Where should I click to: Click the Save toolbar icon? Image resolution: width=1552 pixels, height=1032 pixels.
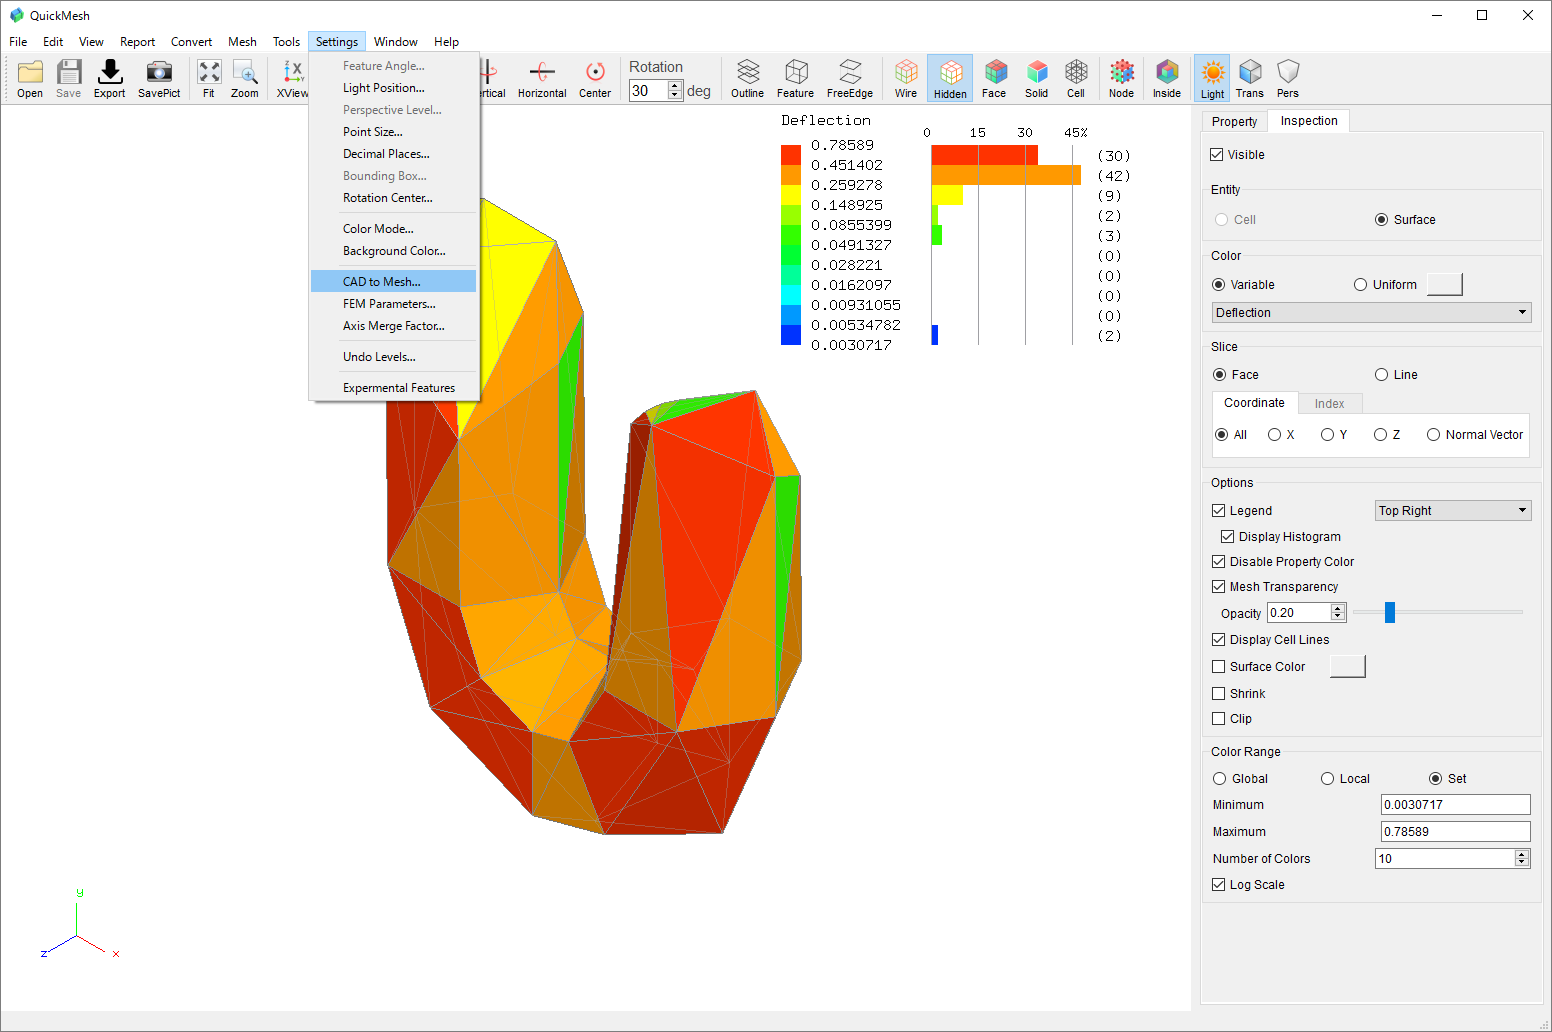pyautogui.click(x=69, y=78)
